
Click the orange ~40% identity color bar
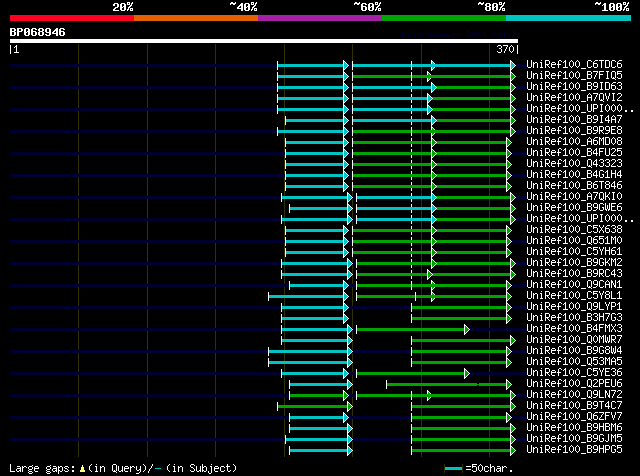tap(196, 18)
